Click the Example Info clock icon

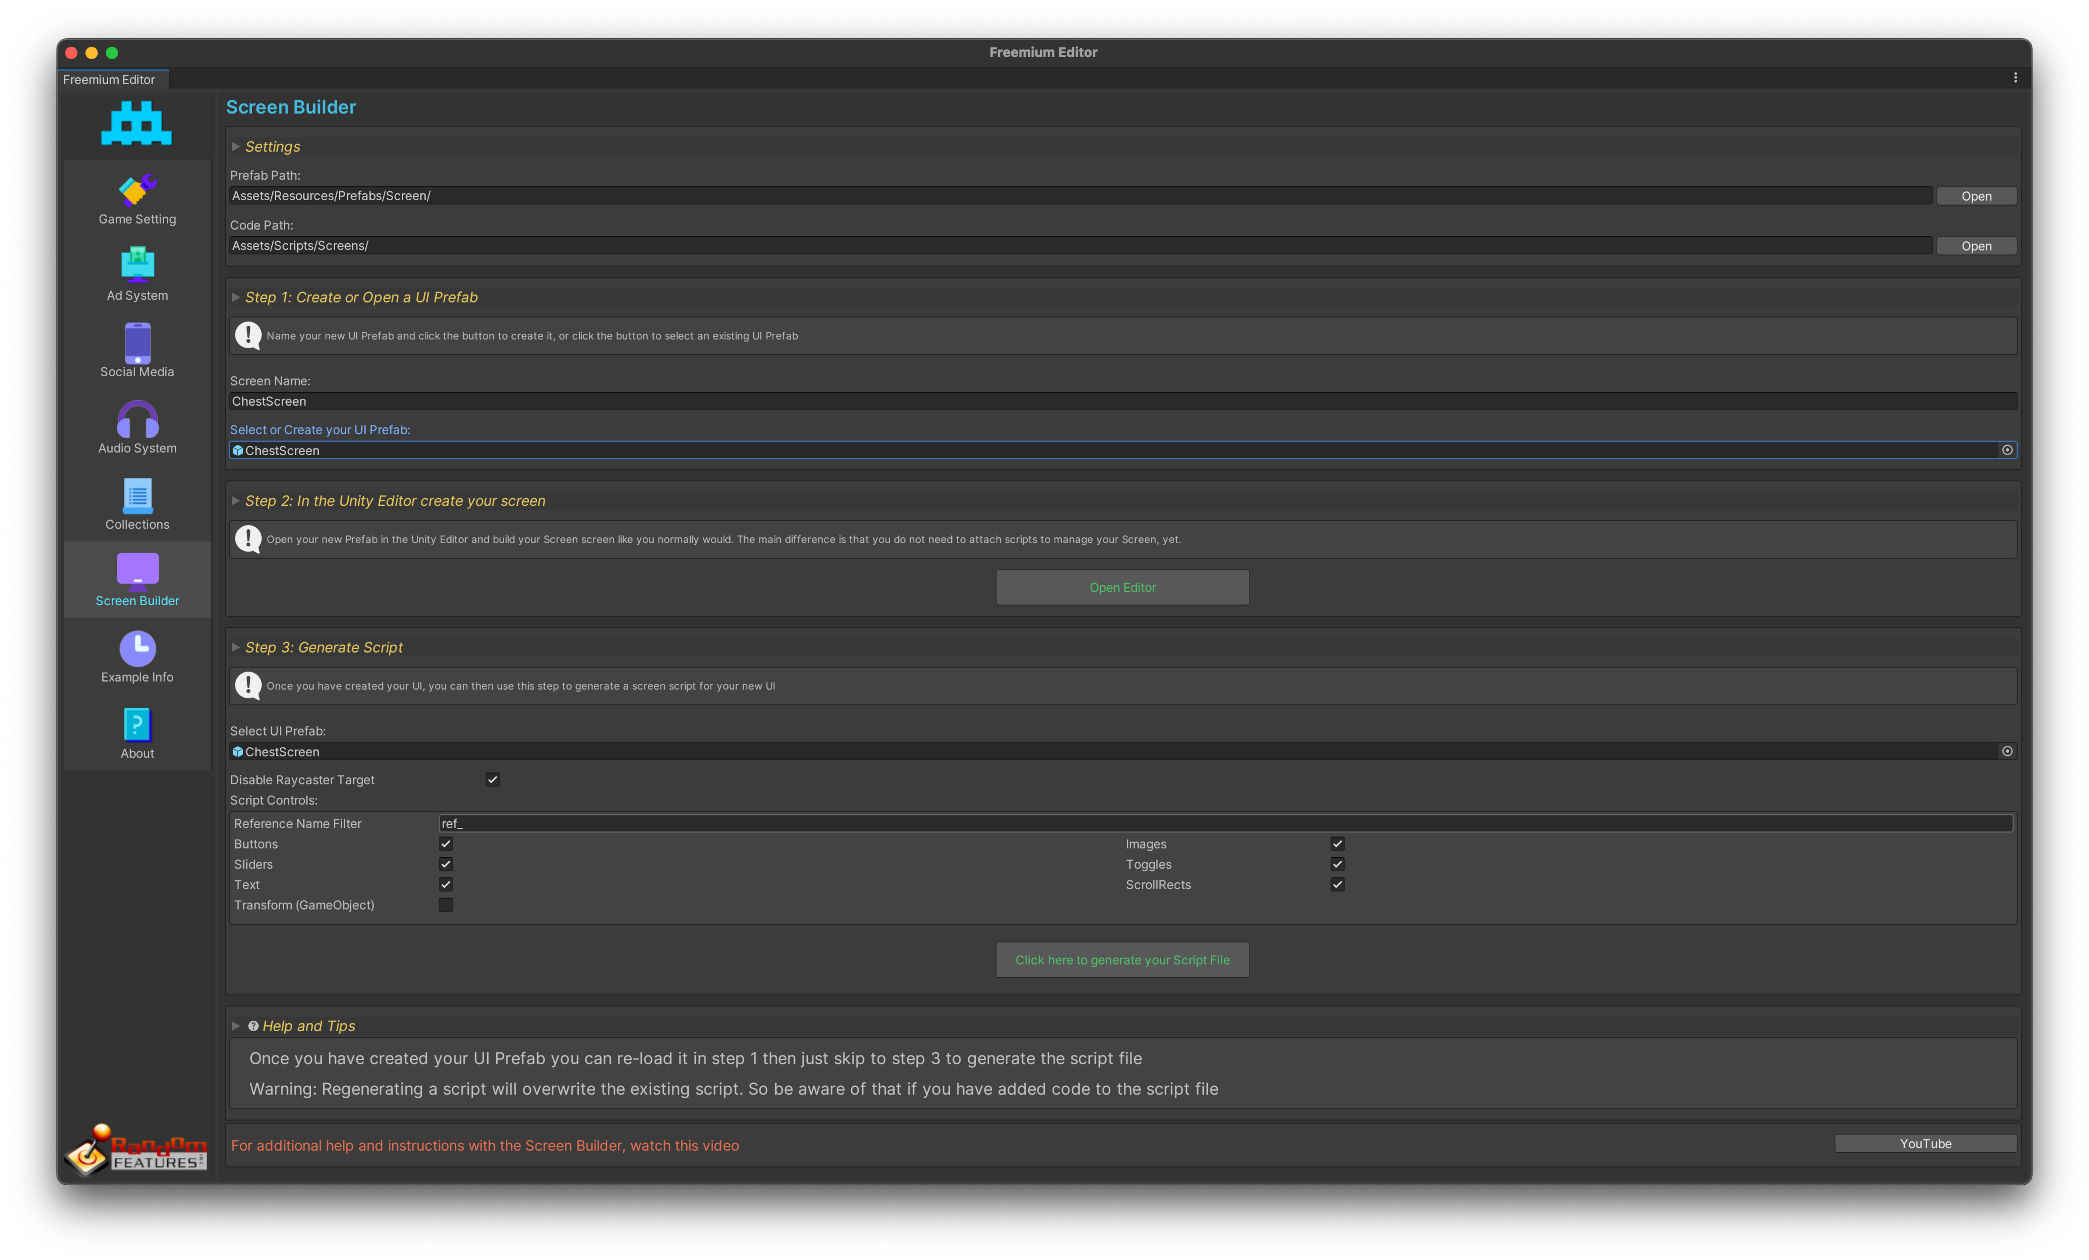point(137,649)
